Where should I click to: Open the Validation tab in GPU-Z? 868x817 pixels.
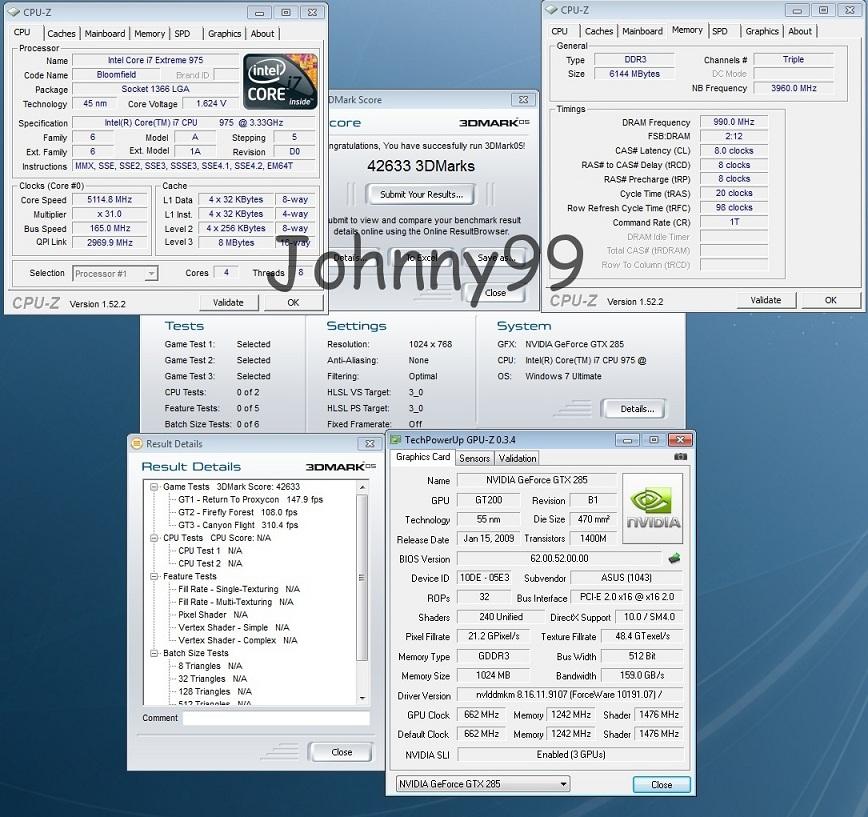[517, 458]
